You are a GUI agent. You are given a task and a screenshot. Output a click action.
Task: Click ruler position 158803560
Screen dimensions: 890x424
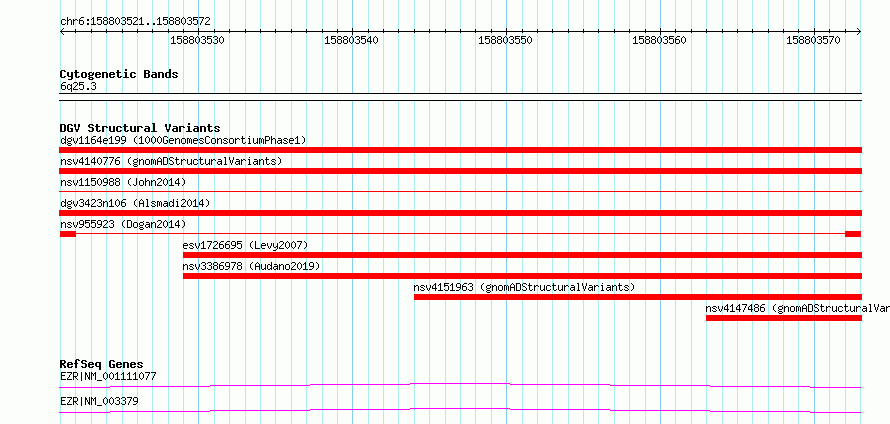click(659, 40)
